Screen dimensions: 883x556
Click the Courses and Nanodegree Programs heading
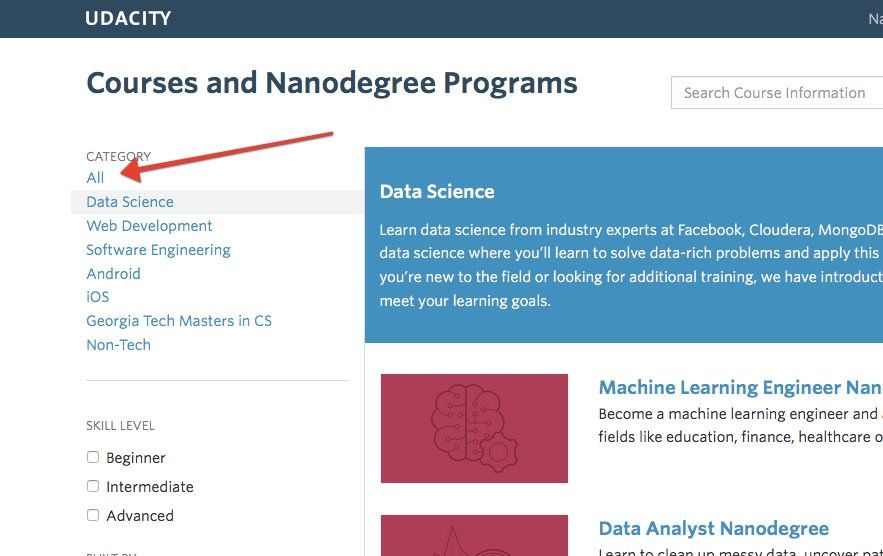pos(332,83)
